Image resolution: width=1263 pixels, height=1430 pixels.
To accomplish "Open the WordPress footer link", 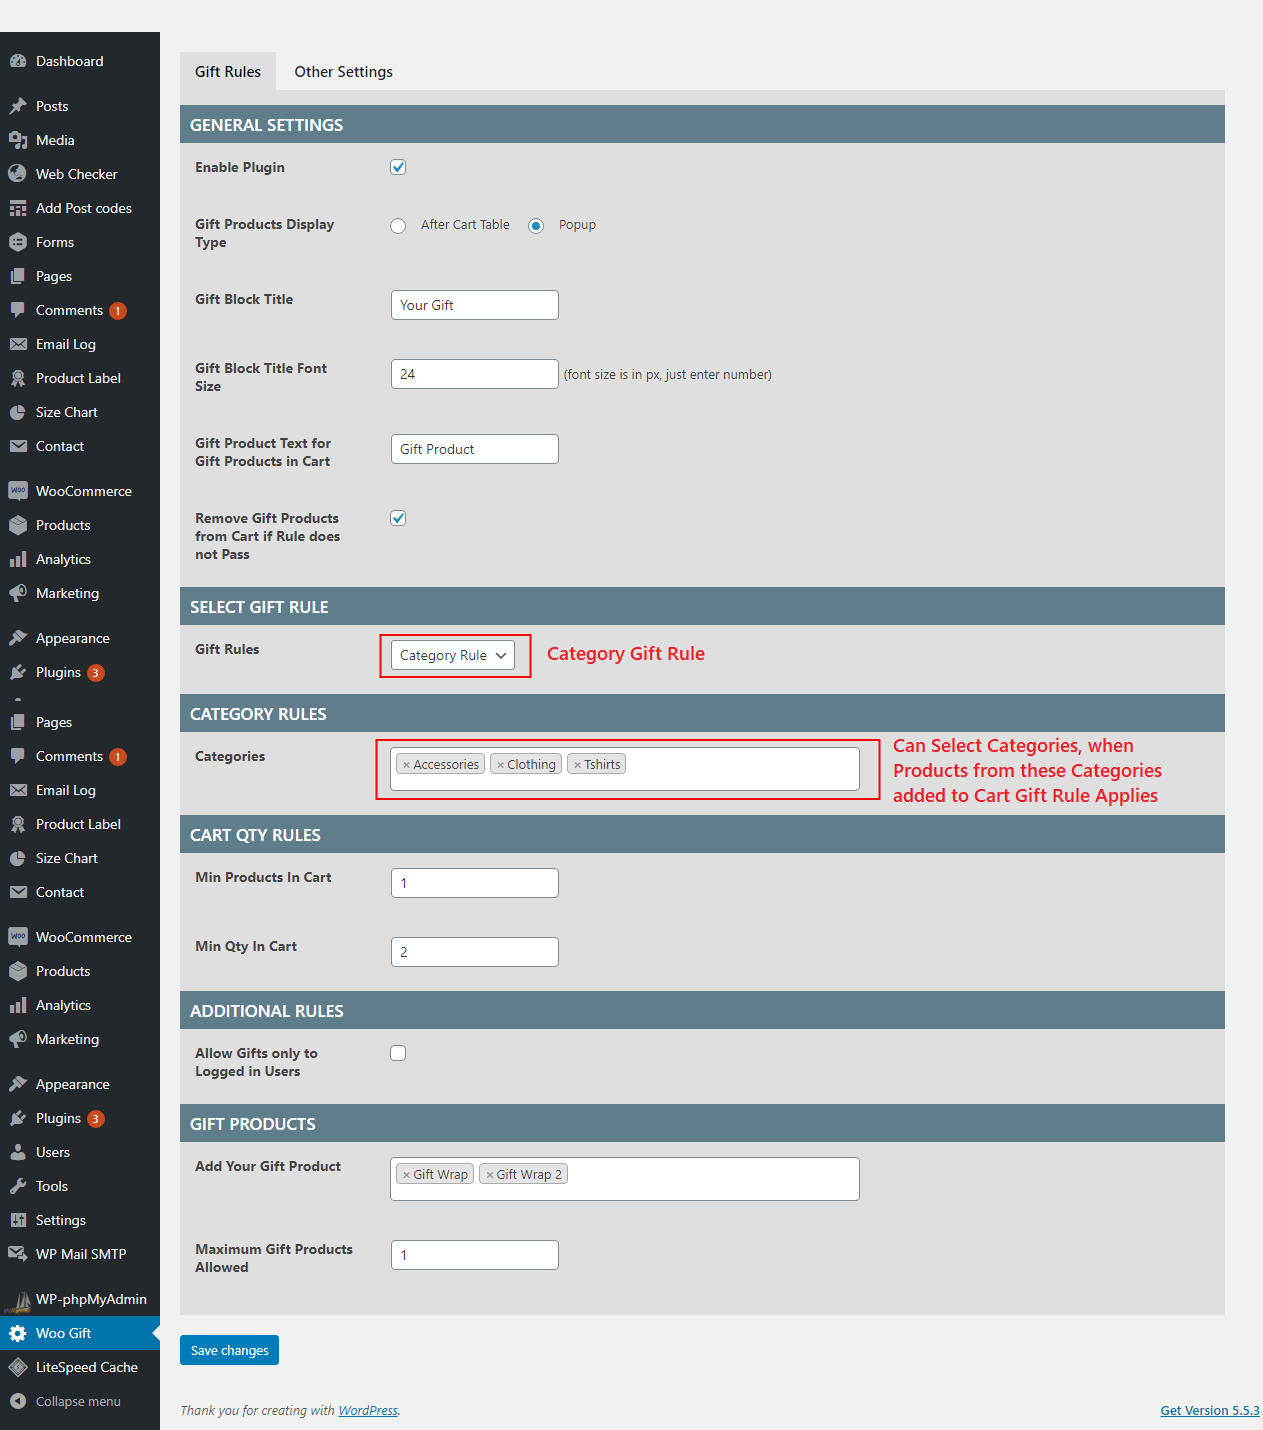I will [x=368, y=1410].
